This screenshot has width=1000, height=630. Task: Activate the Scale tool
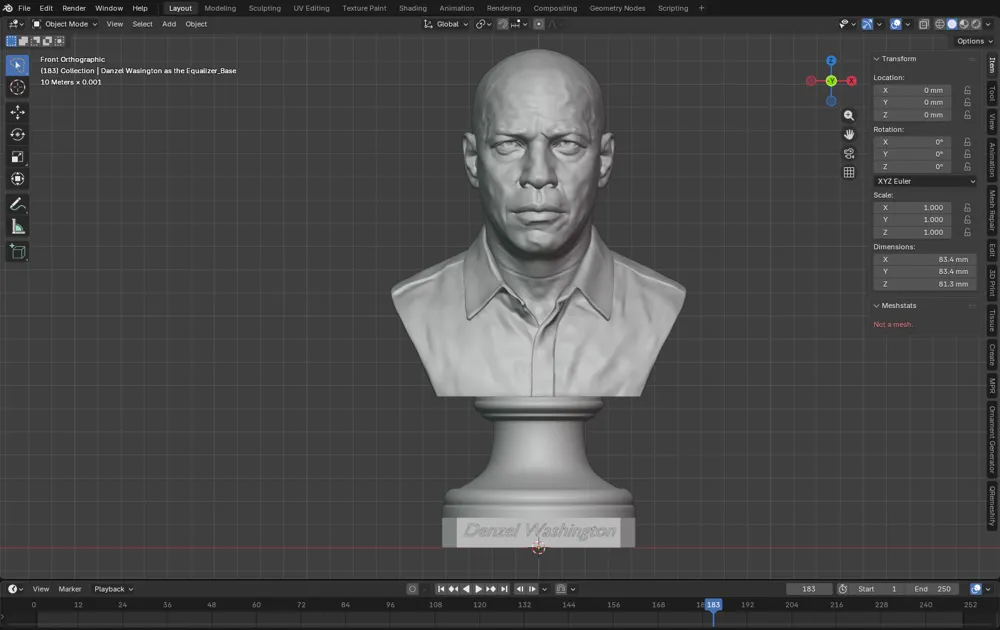pyautogui.click(x=17, y=157)
